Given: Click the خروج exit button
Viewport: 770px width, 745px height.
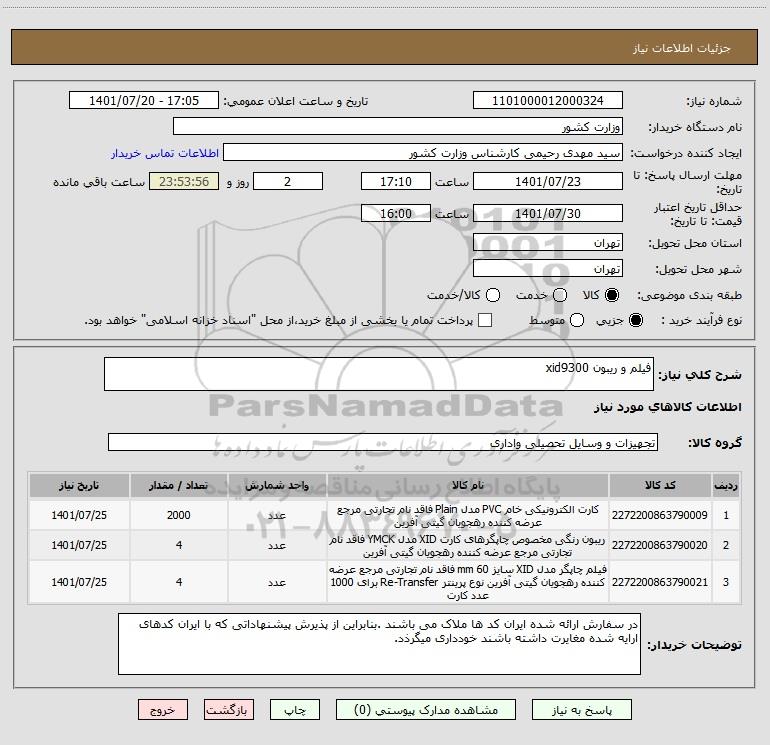Looking at the screenshot, I should click(163, 710).
